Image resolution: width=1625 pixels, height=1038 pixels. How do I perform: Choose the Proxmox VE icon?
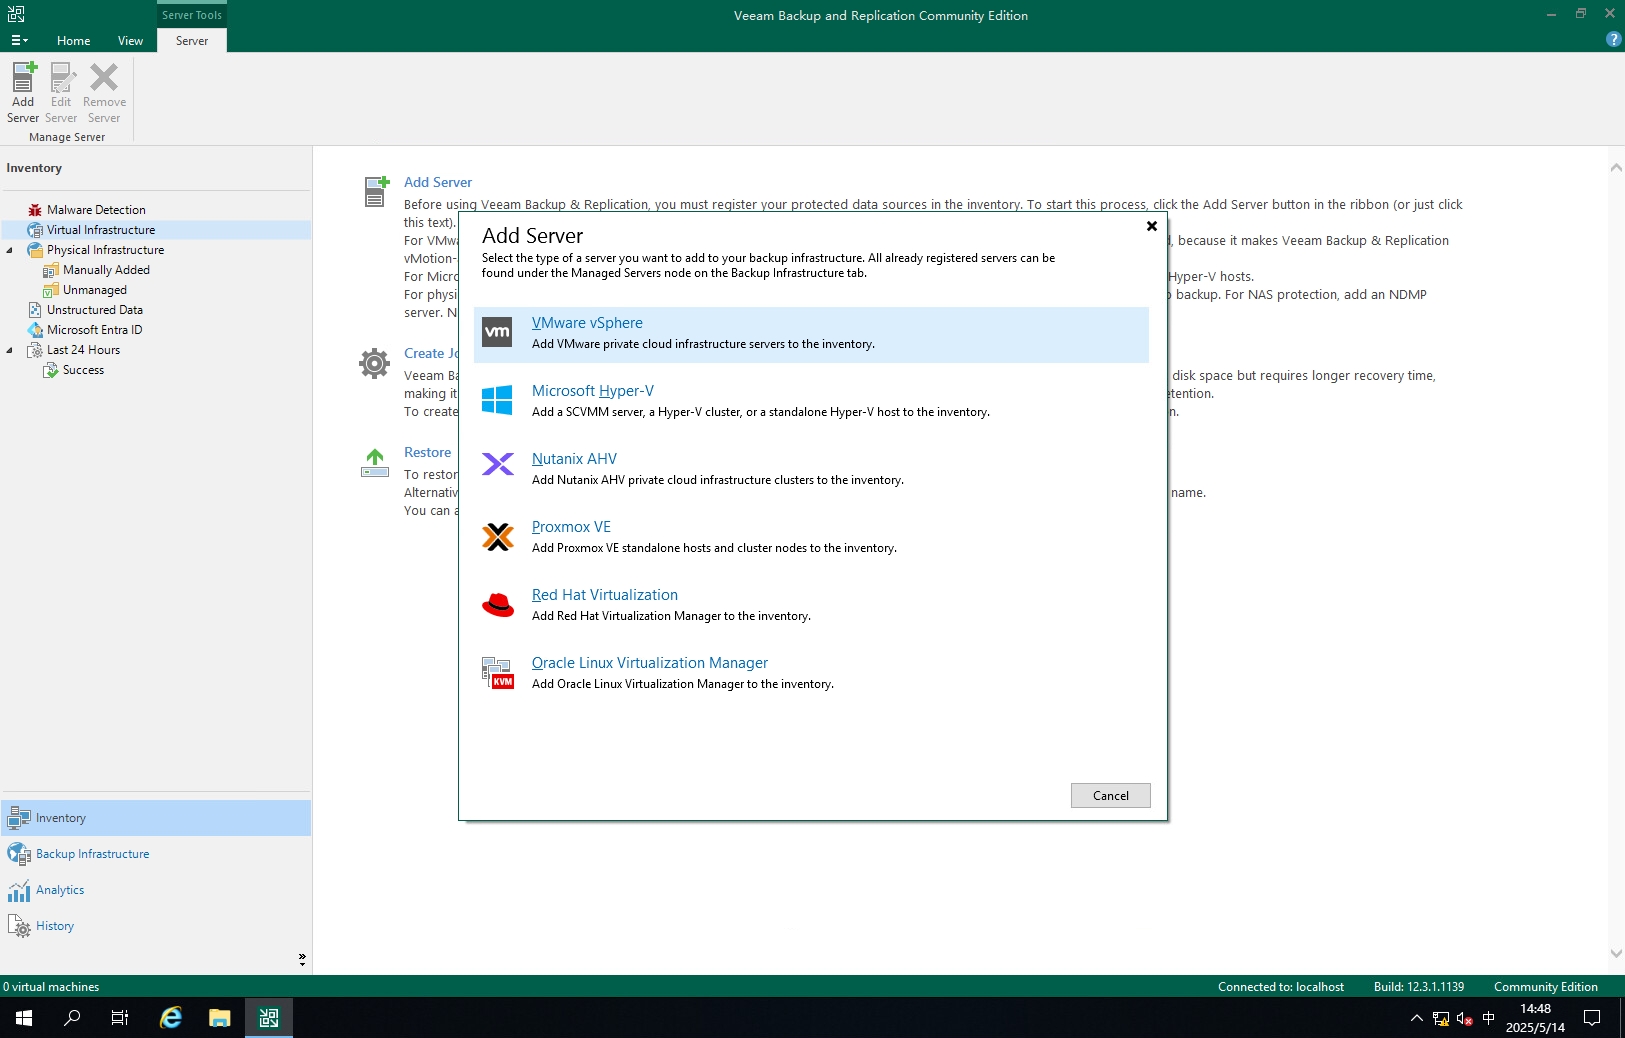pyautogui.click(x=497, y=537)
